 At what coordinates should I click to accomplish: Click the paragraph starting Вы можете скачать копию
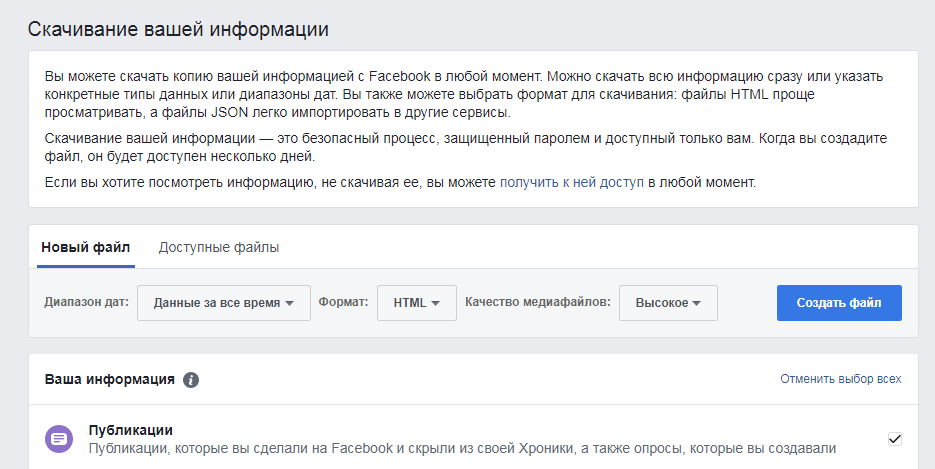[464, 94]
